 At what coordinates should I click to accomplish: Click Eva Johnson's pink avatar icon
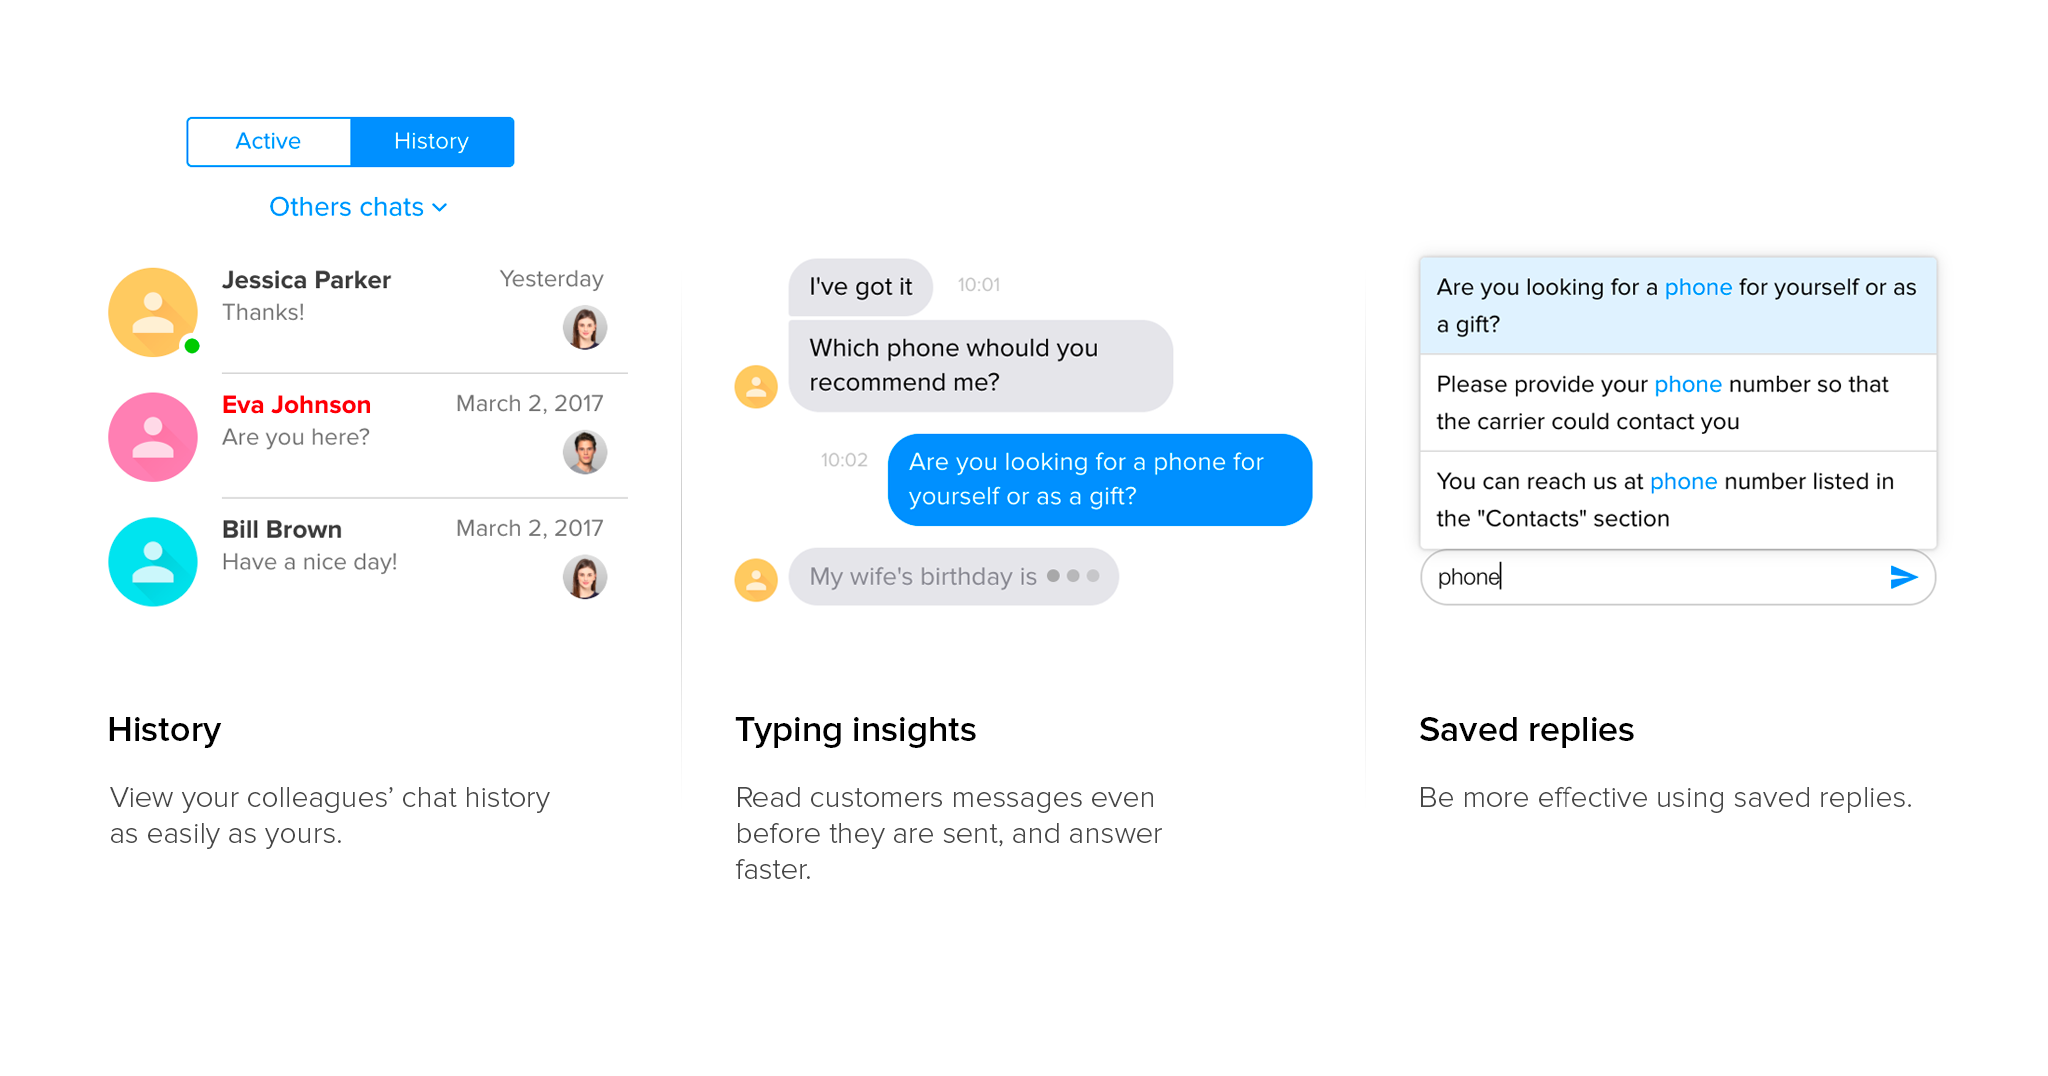pyautogui.click(x=153, y=437)
